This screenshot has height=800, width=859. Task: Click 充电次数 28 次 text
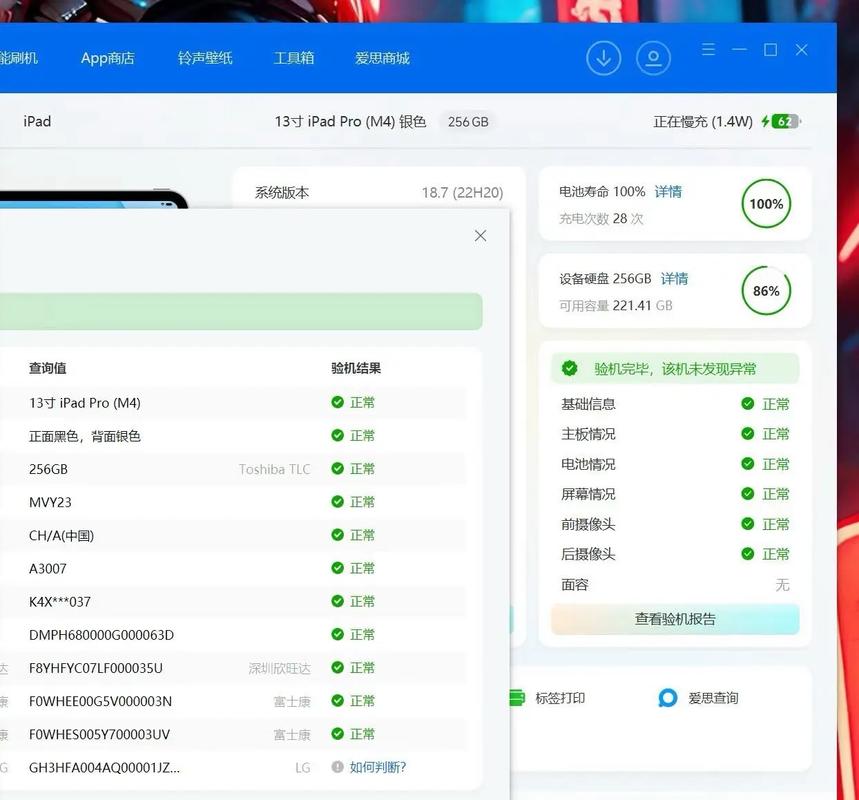[x=601, y=219]
